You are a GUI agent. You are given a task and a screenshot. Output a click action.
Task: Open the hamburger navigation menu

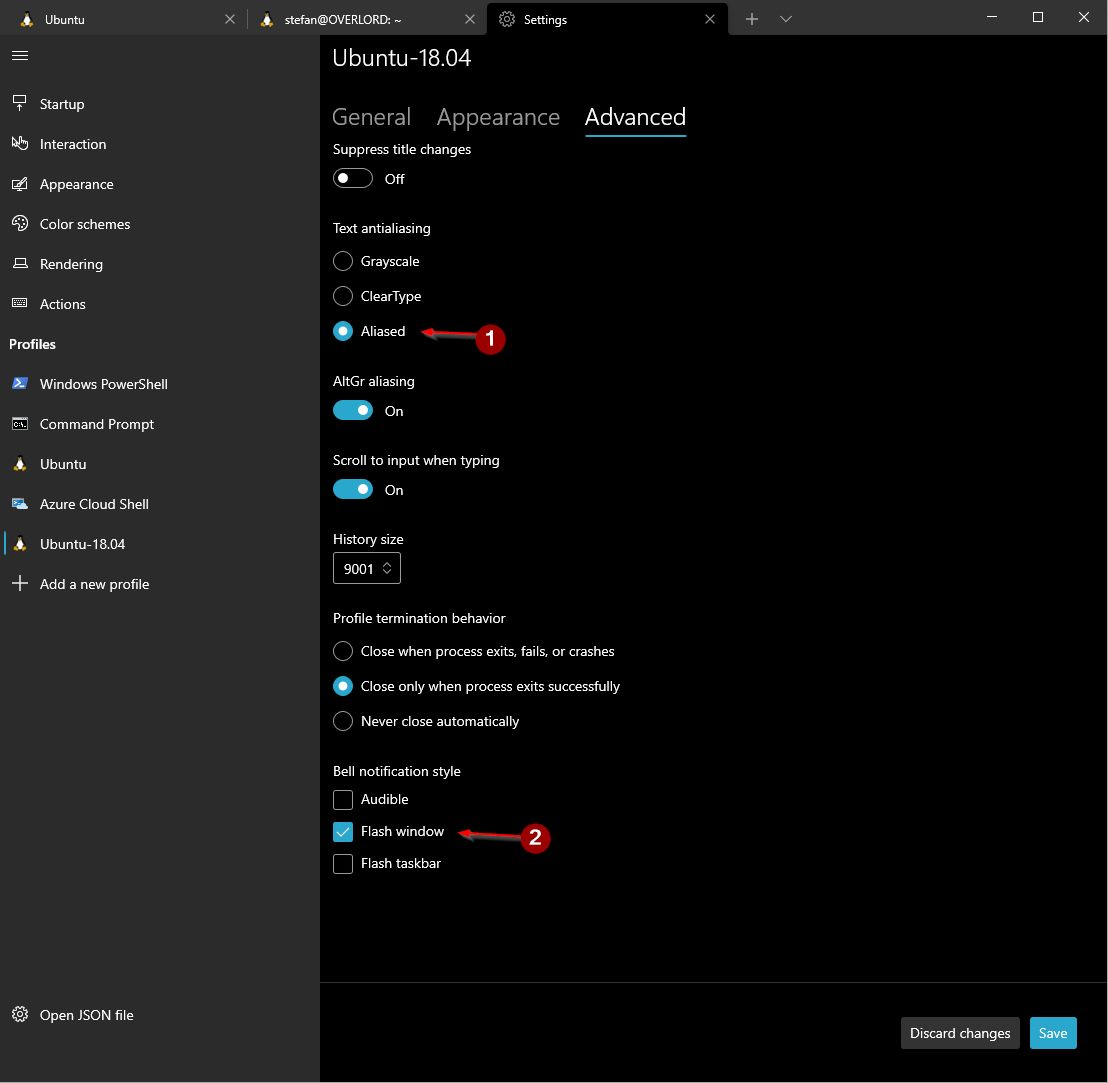tap(20, 55)
